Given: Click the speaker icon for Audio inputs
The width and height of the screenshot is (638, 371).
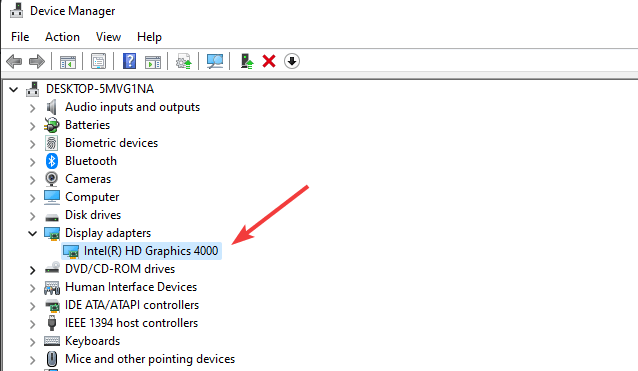Looking at the screenshot, I should 51,107.
